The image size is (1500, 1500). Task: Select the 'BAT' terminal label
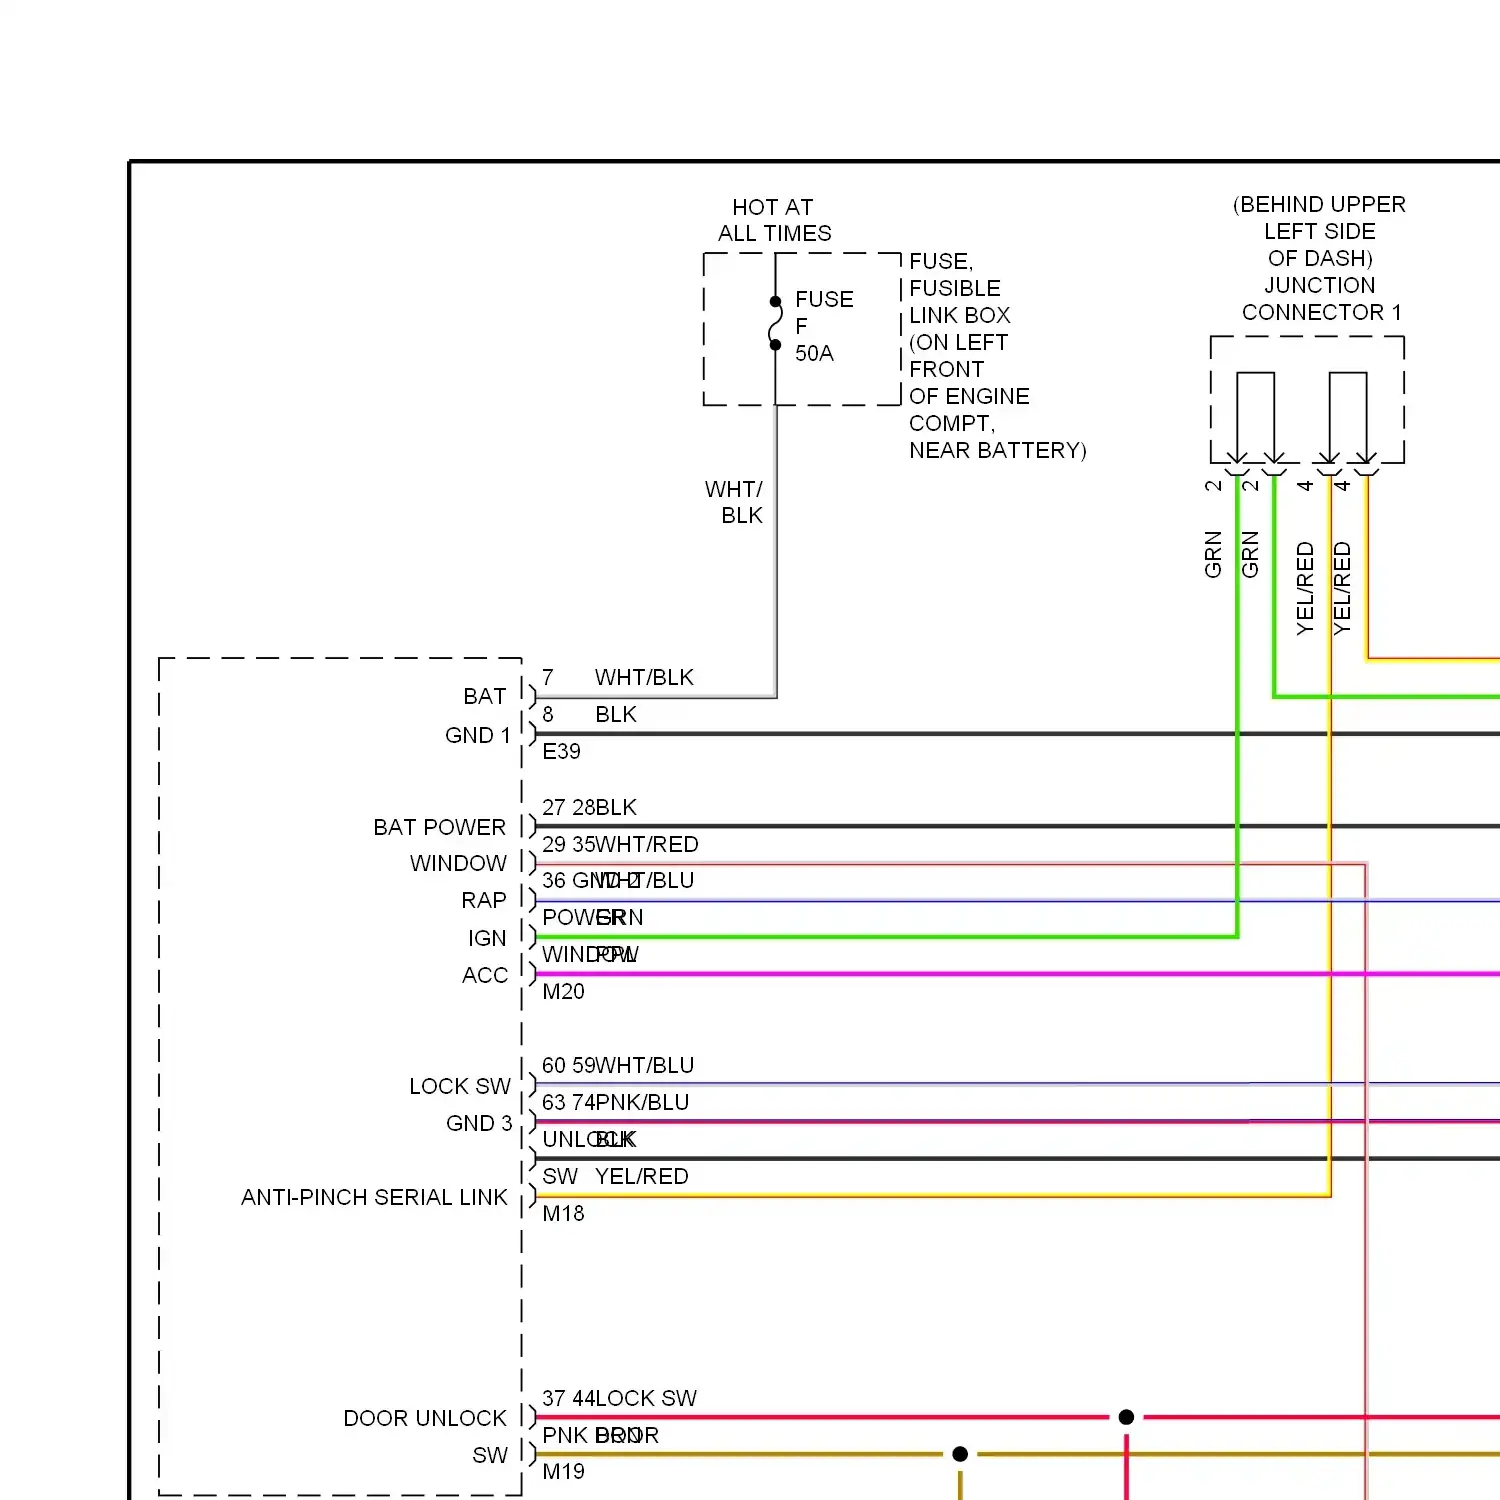(x=485, y=696)
